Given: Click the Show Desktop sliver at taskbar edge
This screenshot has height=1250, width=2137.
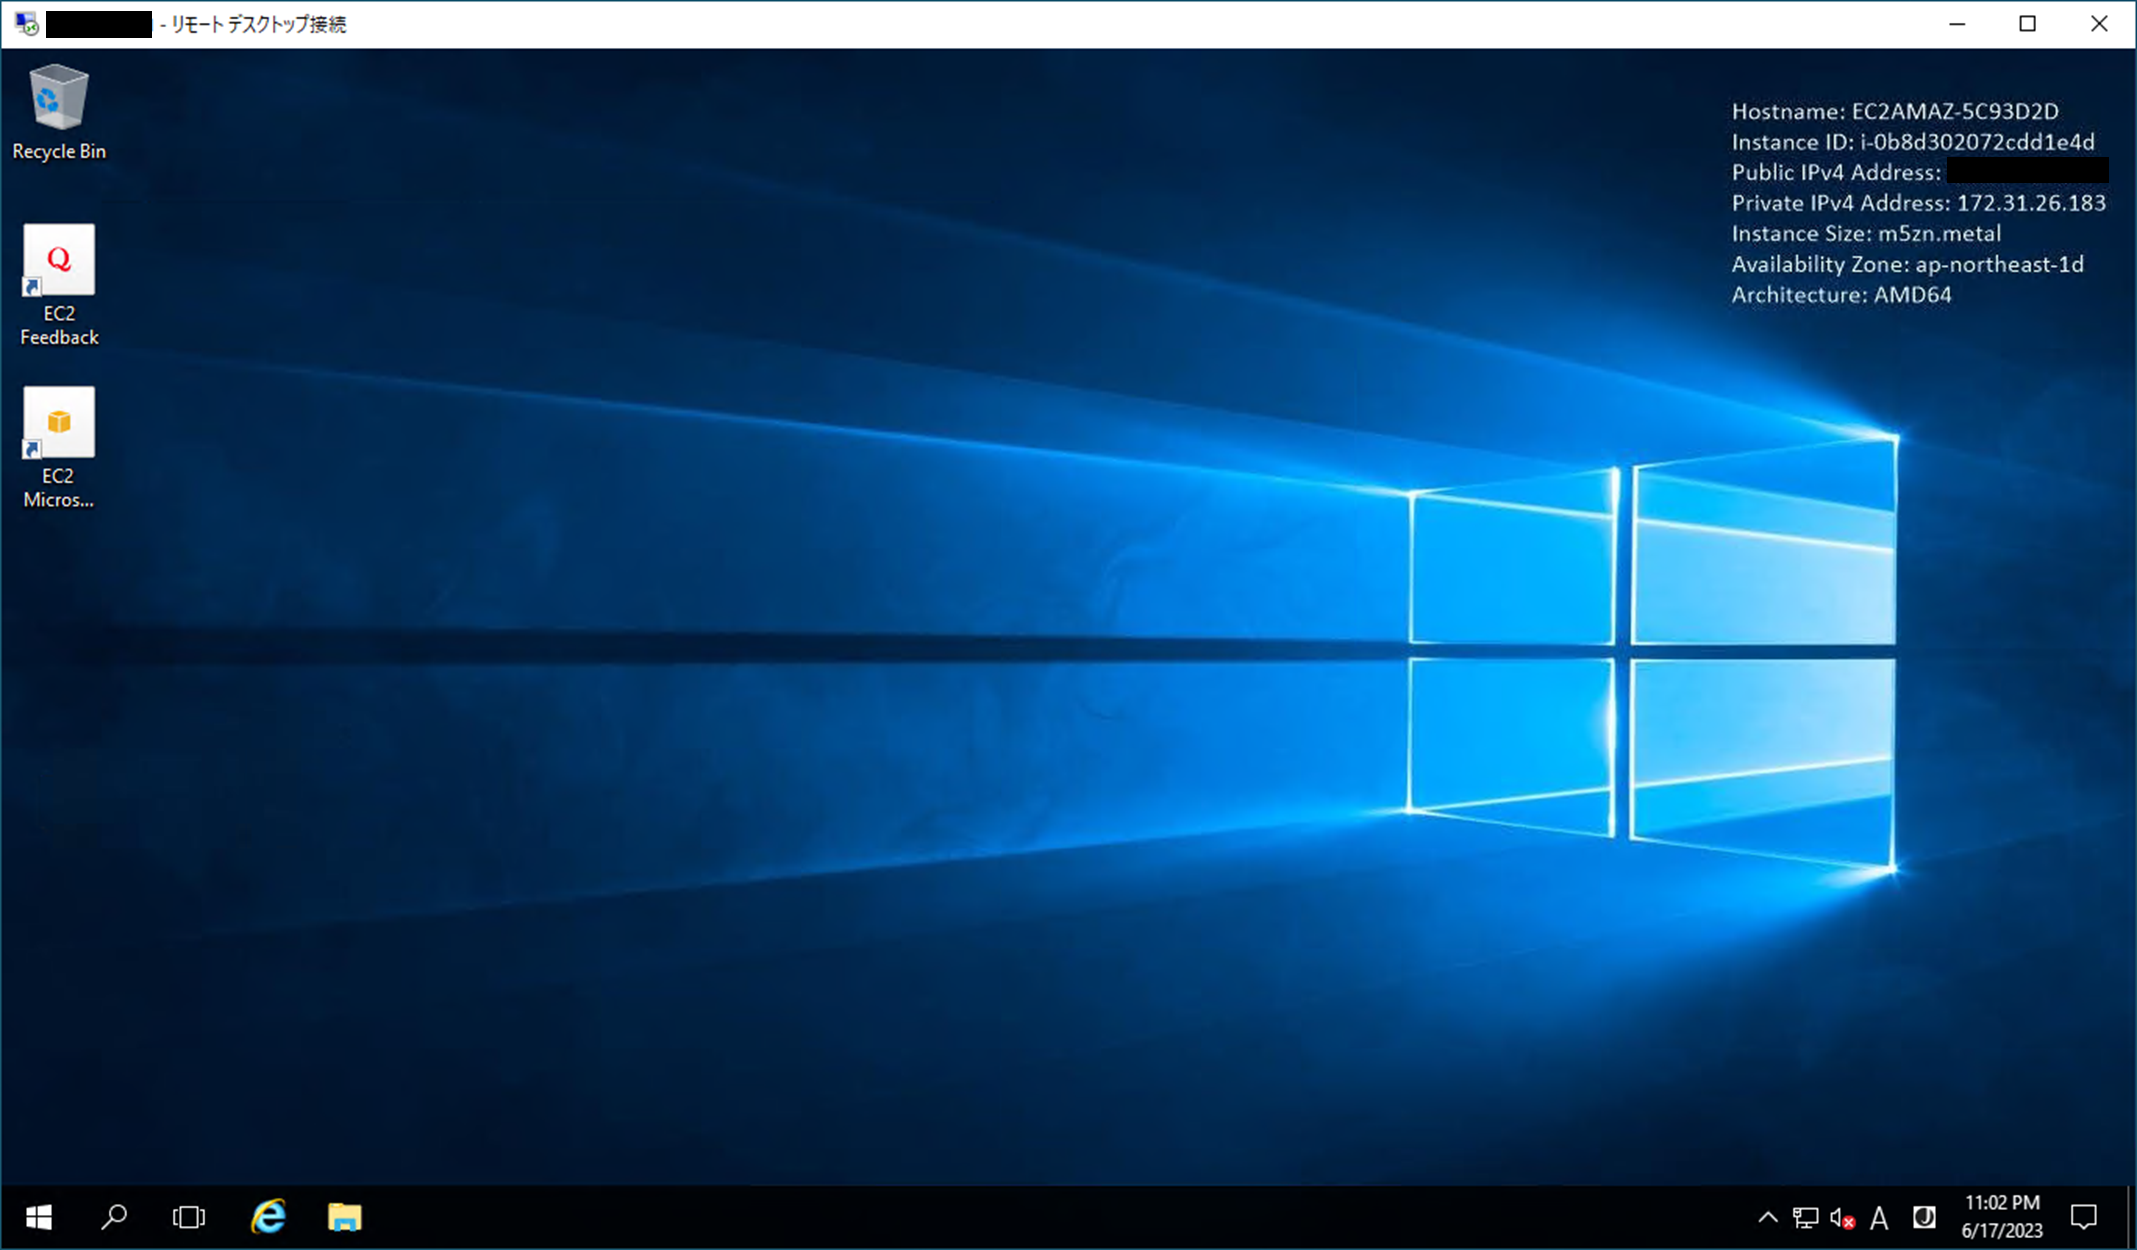Looking at the screenshot, I should tap(2131, 1217).
